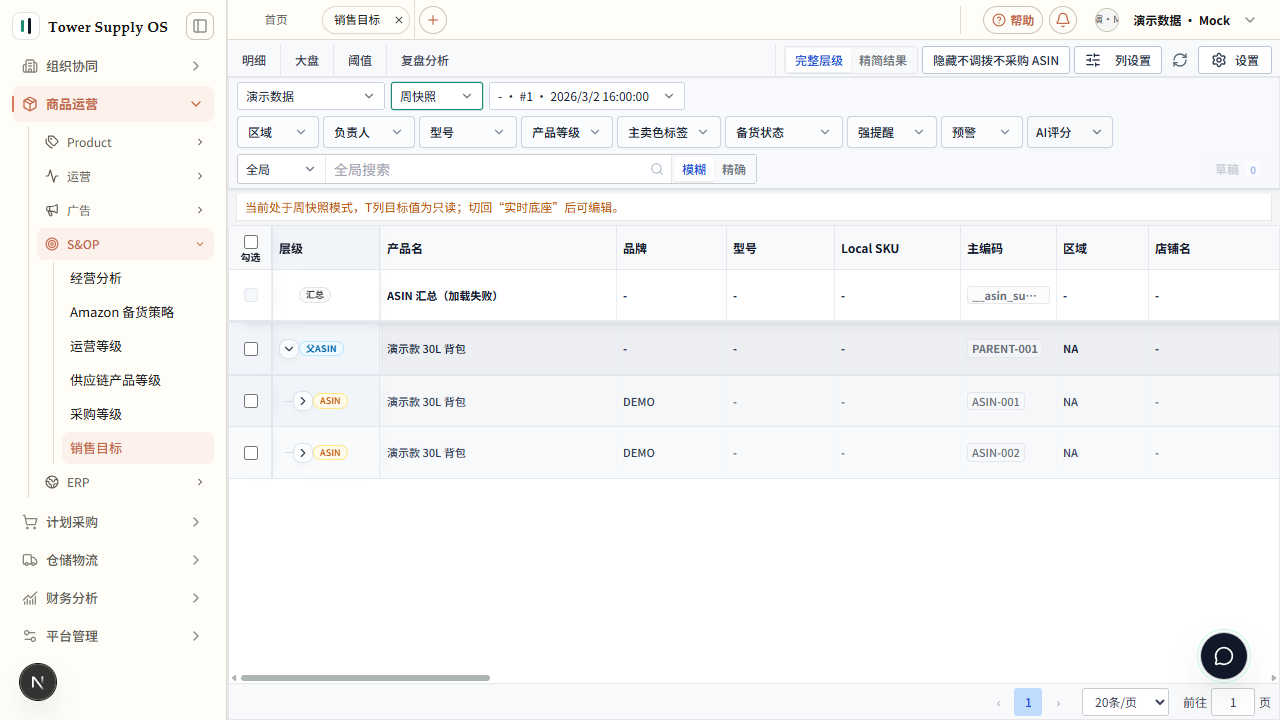Open the 组织协同 sidebar section
Viewport: 1280px width, 720px height.
[x=113, y=66]
